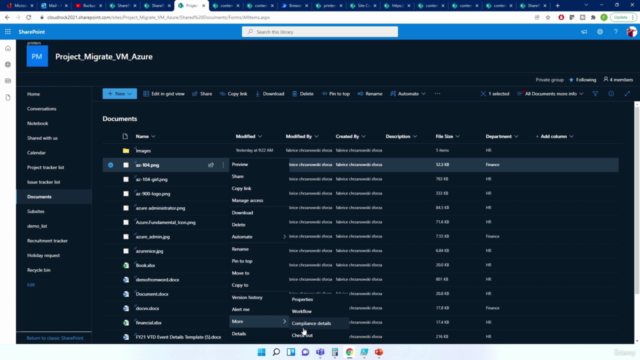Viewport: 640px width, 360px height.
Task: Open Recycle bin in left navigation
Action: click(x=39, y=270)
